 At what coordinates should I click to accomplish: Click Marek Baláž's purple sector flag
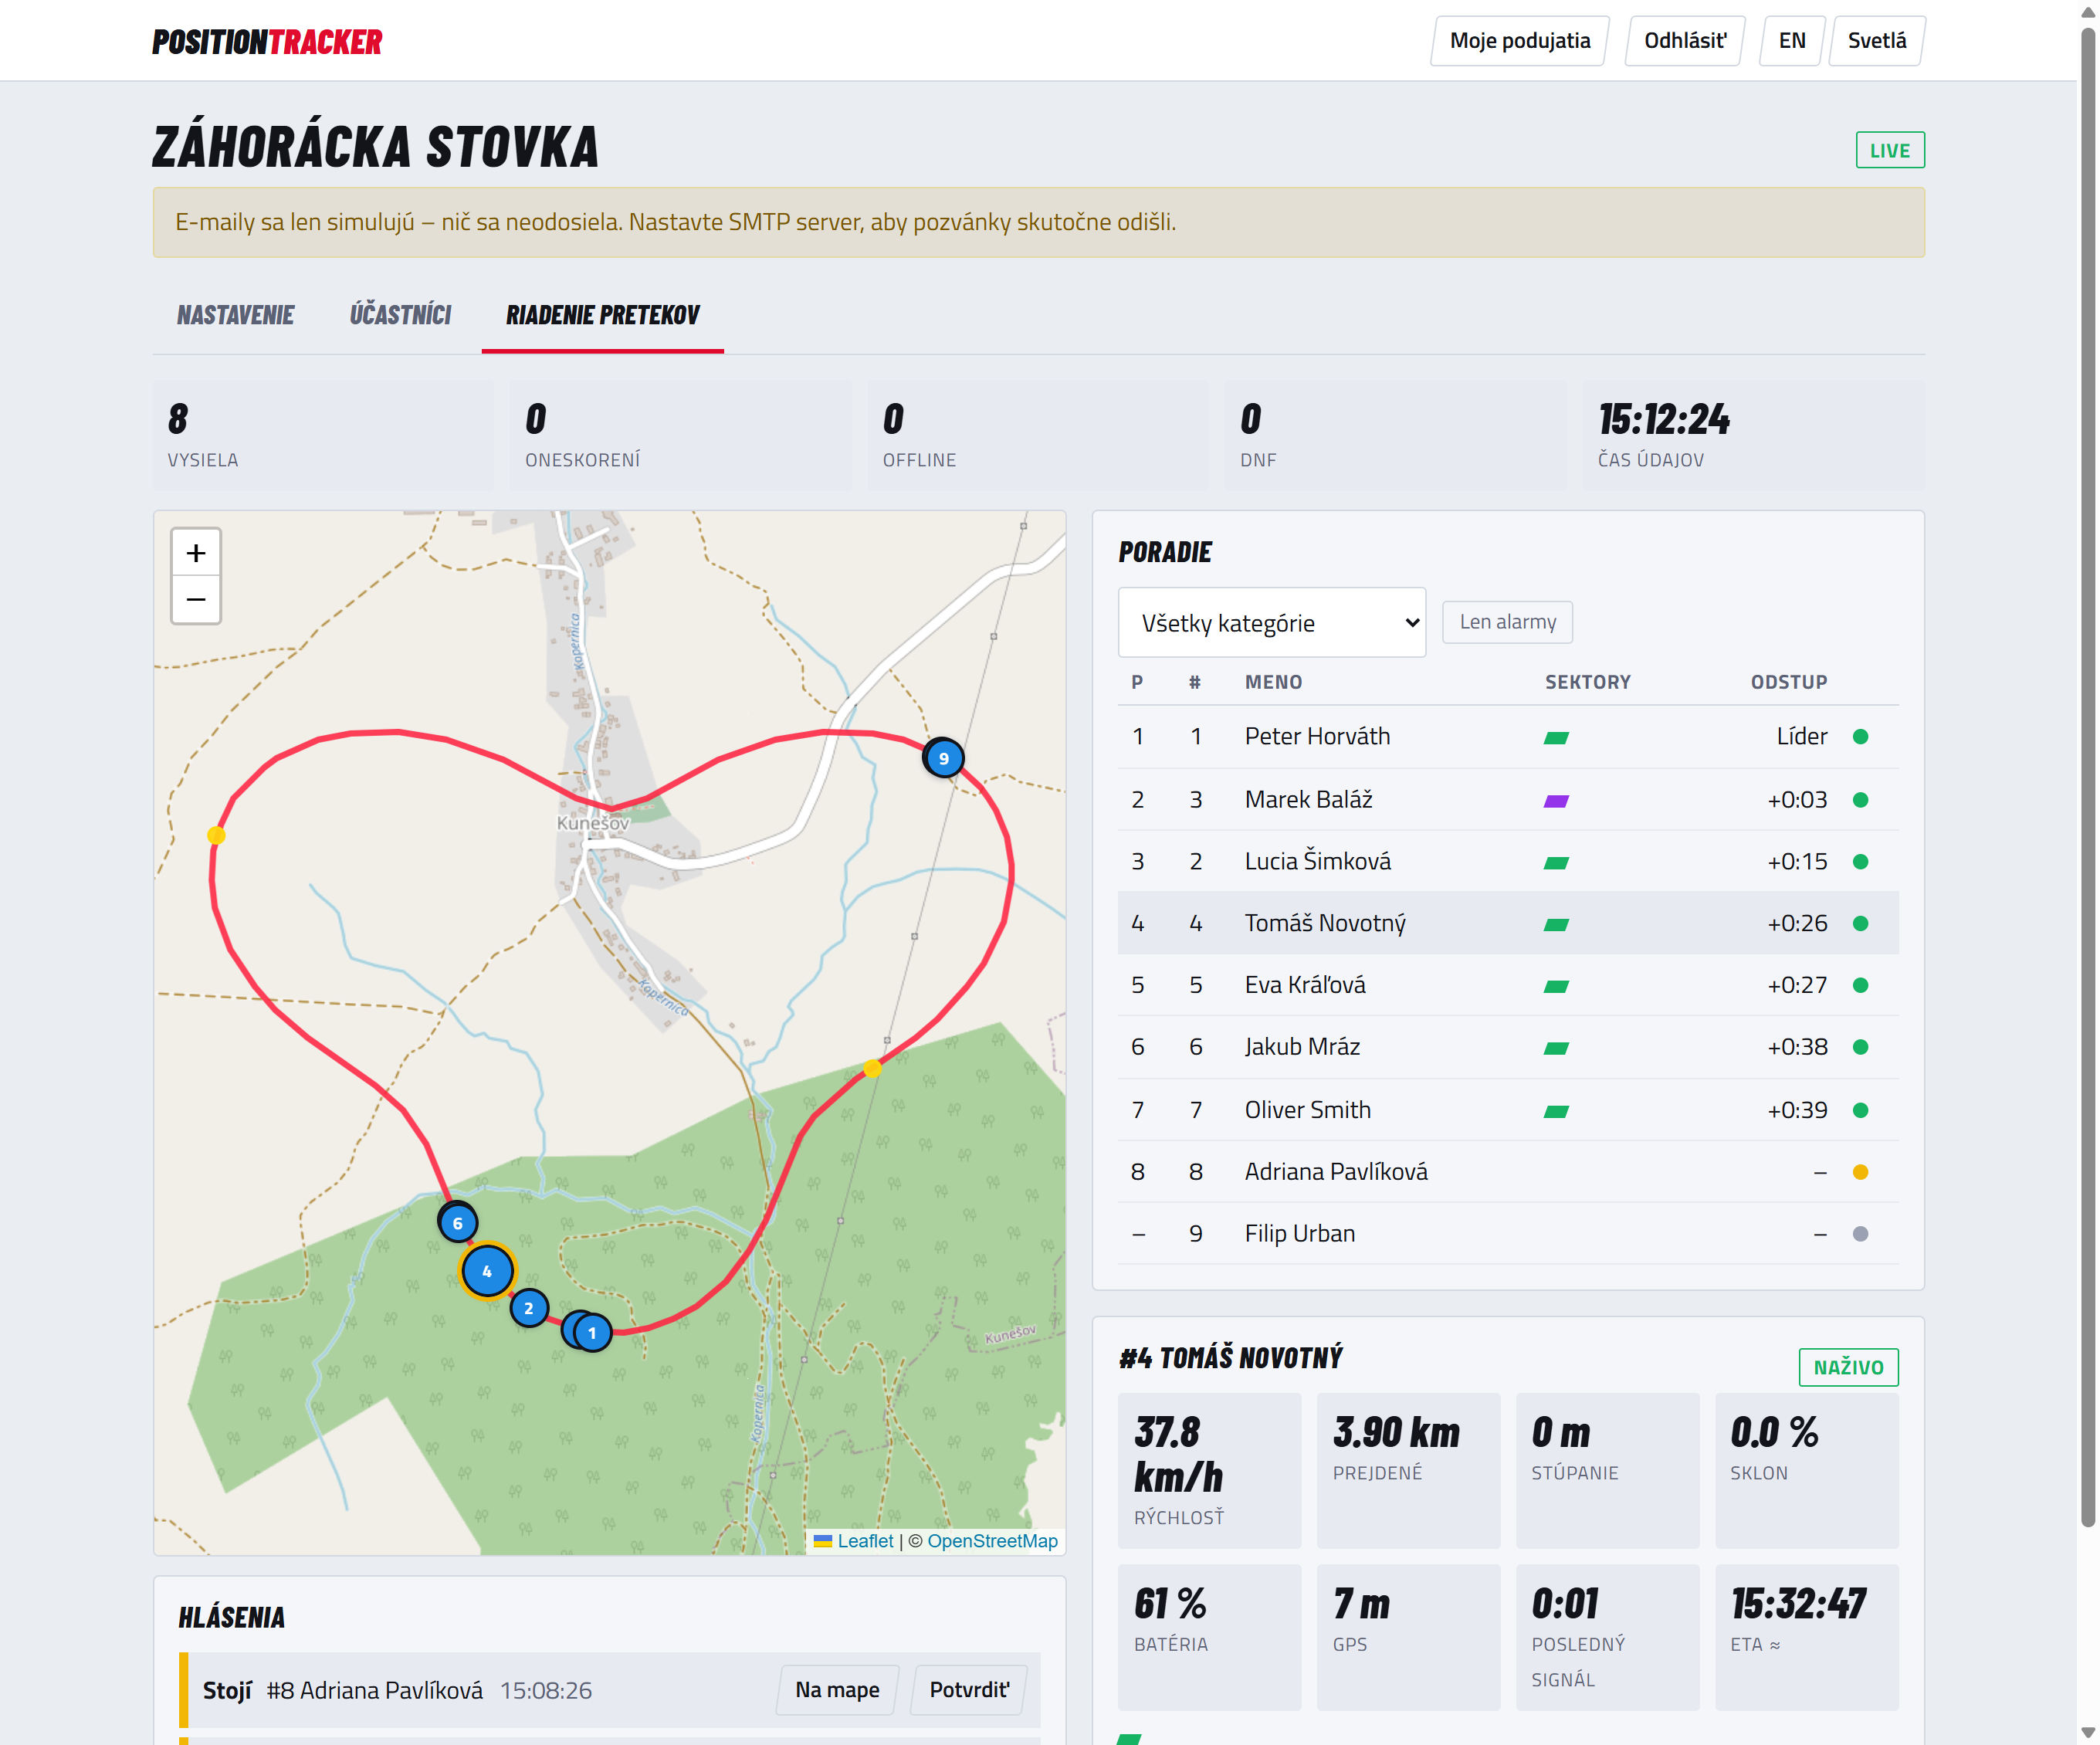[1556, 801]
